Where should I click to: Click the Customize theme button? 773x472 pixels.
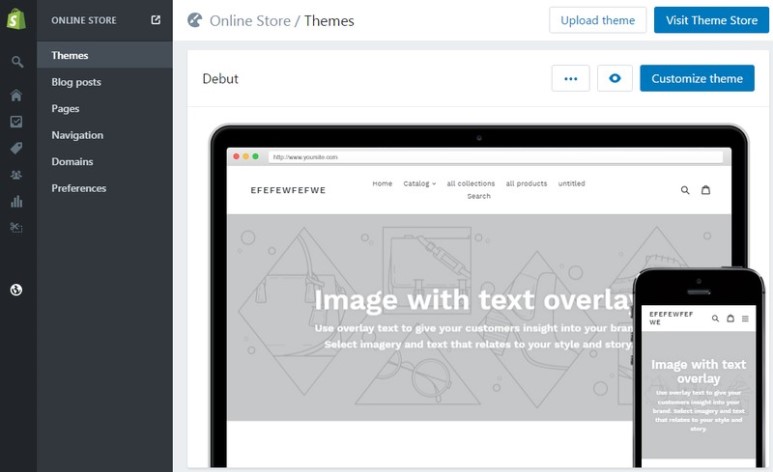click(697, 79)
